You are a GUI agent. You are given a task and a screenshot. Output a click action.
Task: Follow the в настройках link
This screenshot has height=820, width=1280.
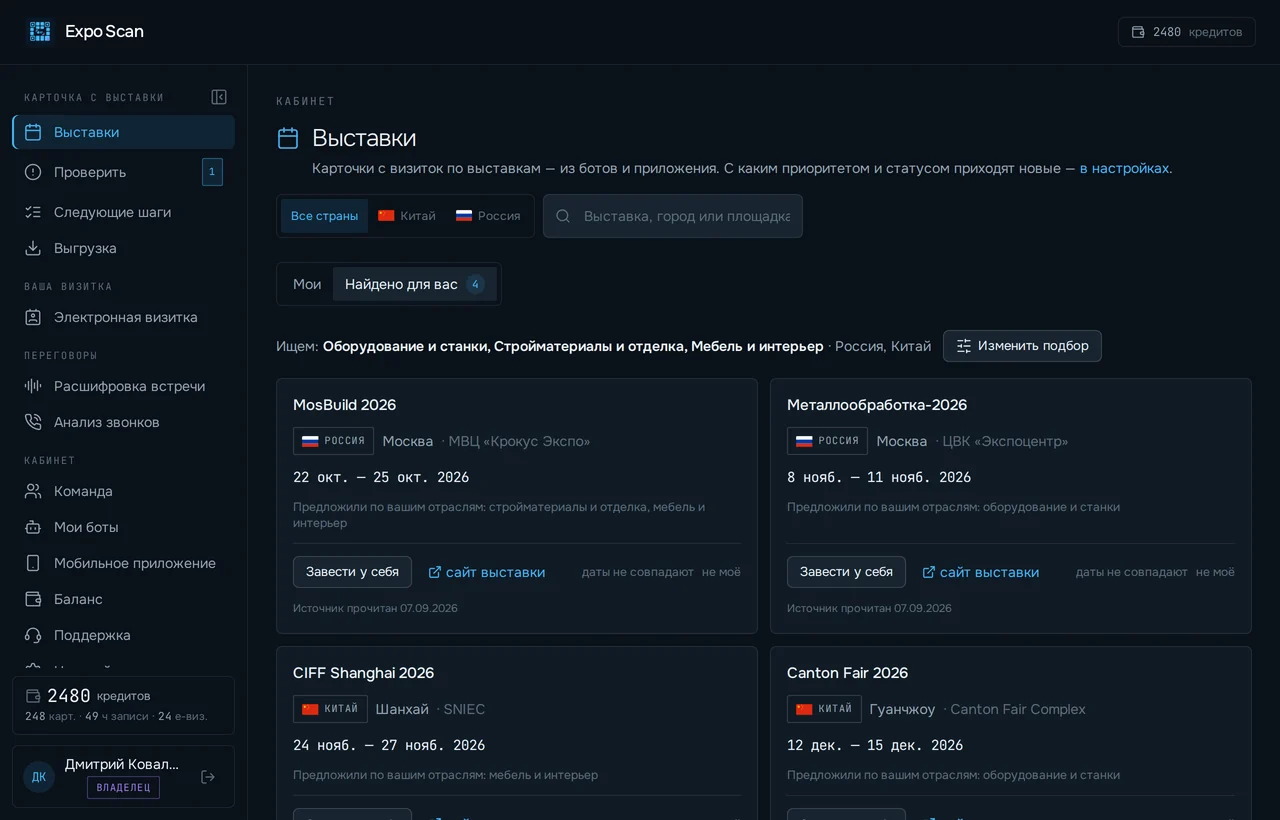[x=1124, y=168]
